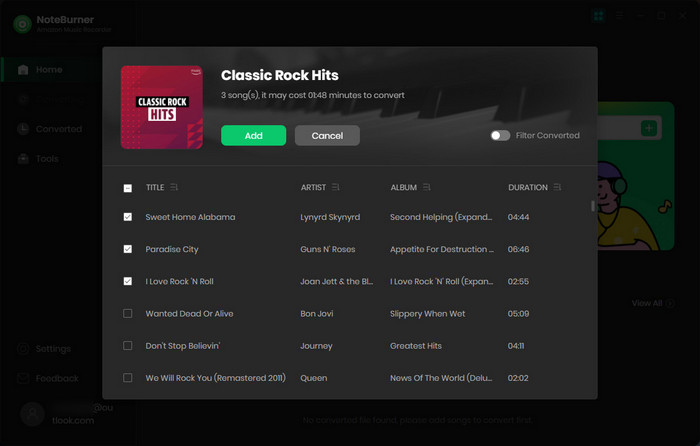Click the Tools toolbox icon in sidebar
Viewport: 700px width, 446px height.
pos(23,158)
